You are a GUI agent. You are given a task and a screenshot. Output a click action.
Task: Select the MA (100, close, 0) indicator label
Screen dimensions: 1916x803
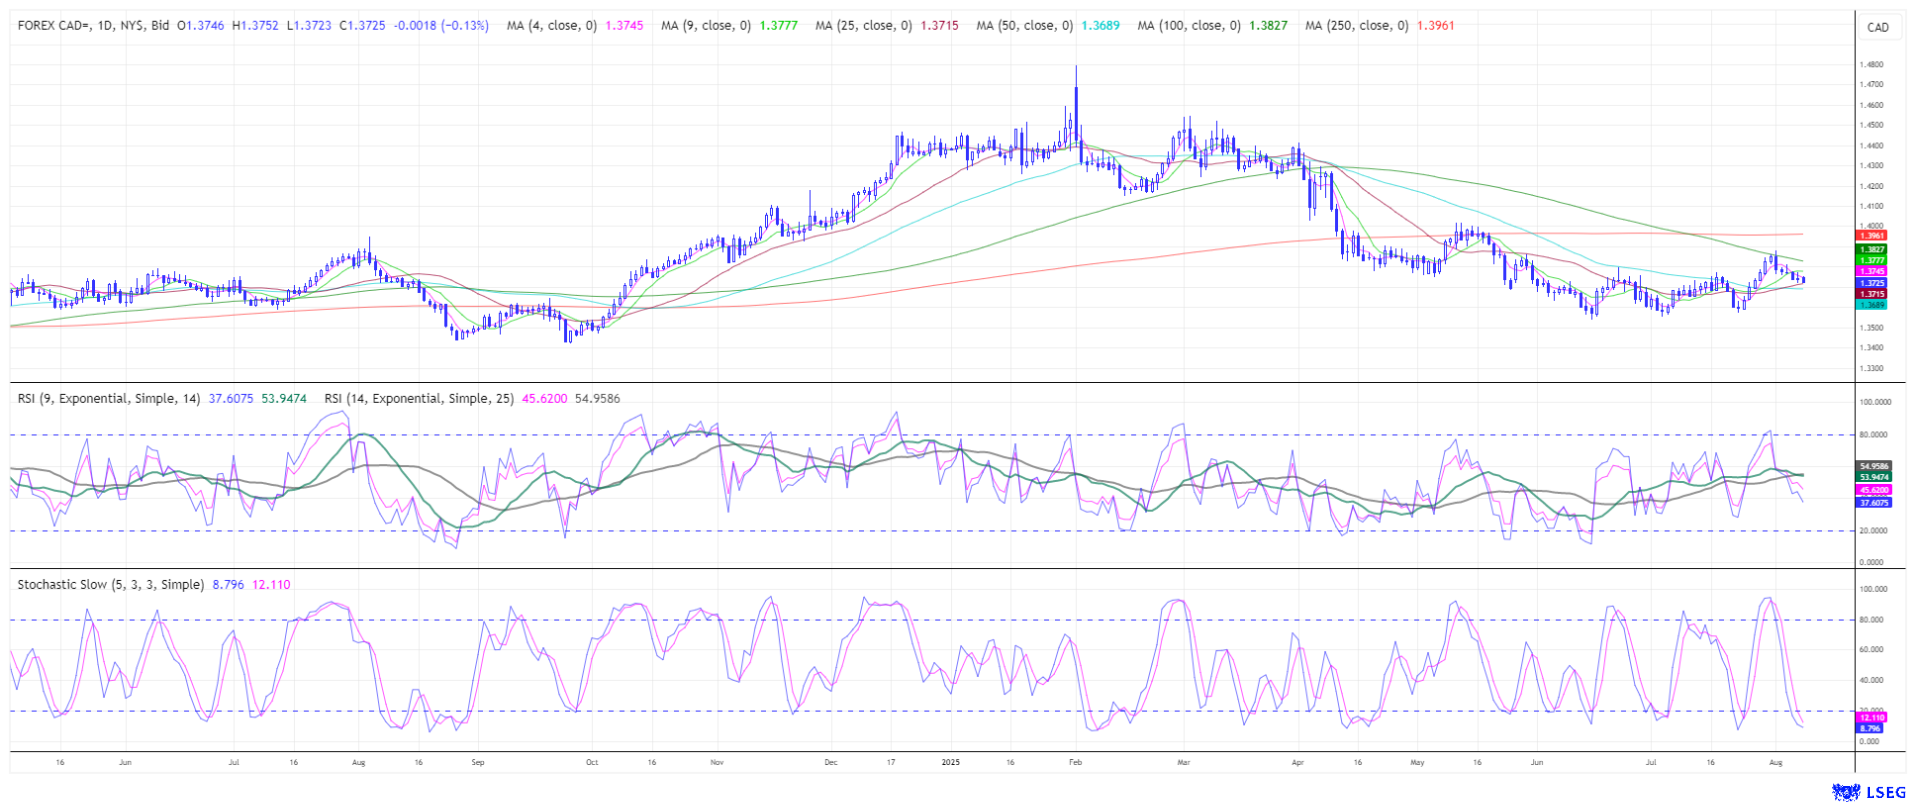(1188, 26)
